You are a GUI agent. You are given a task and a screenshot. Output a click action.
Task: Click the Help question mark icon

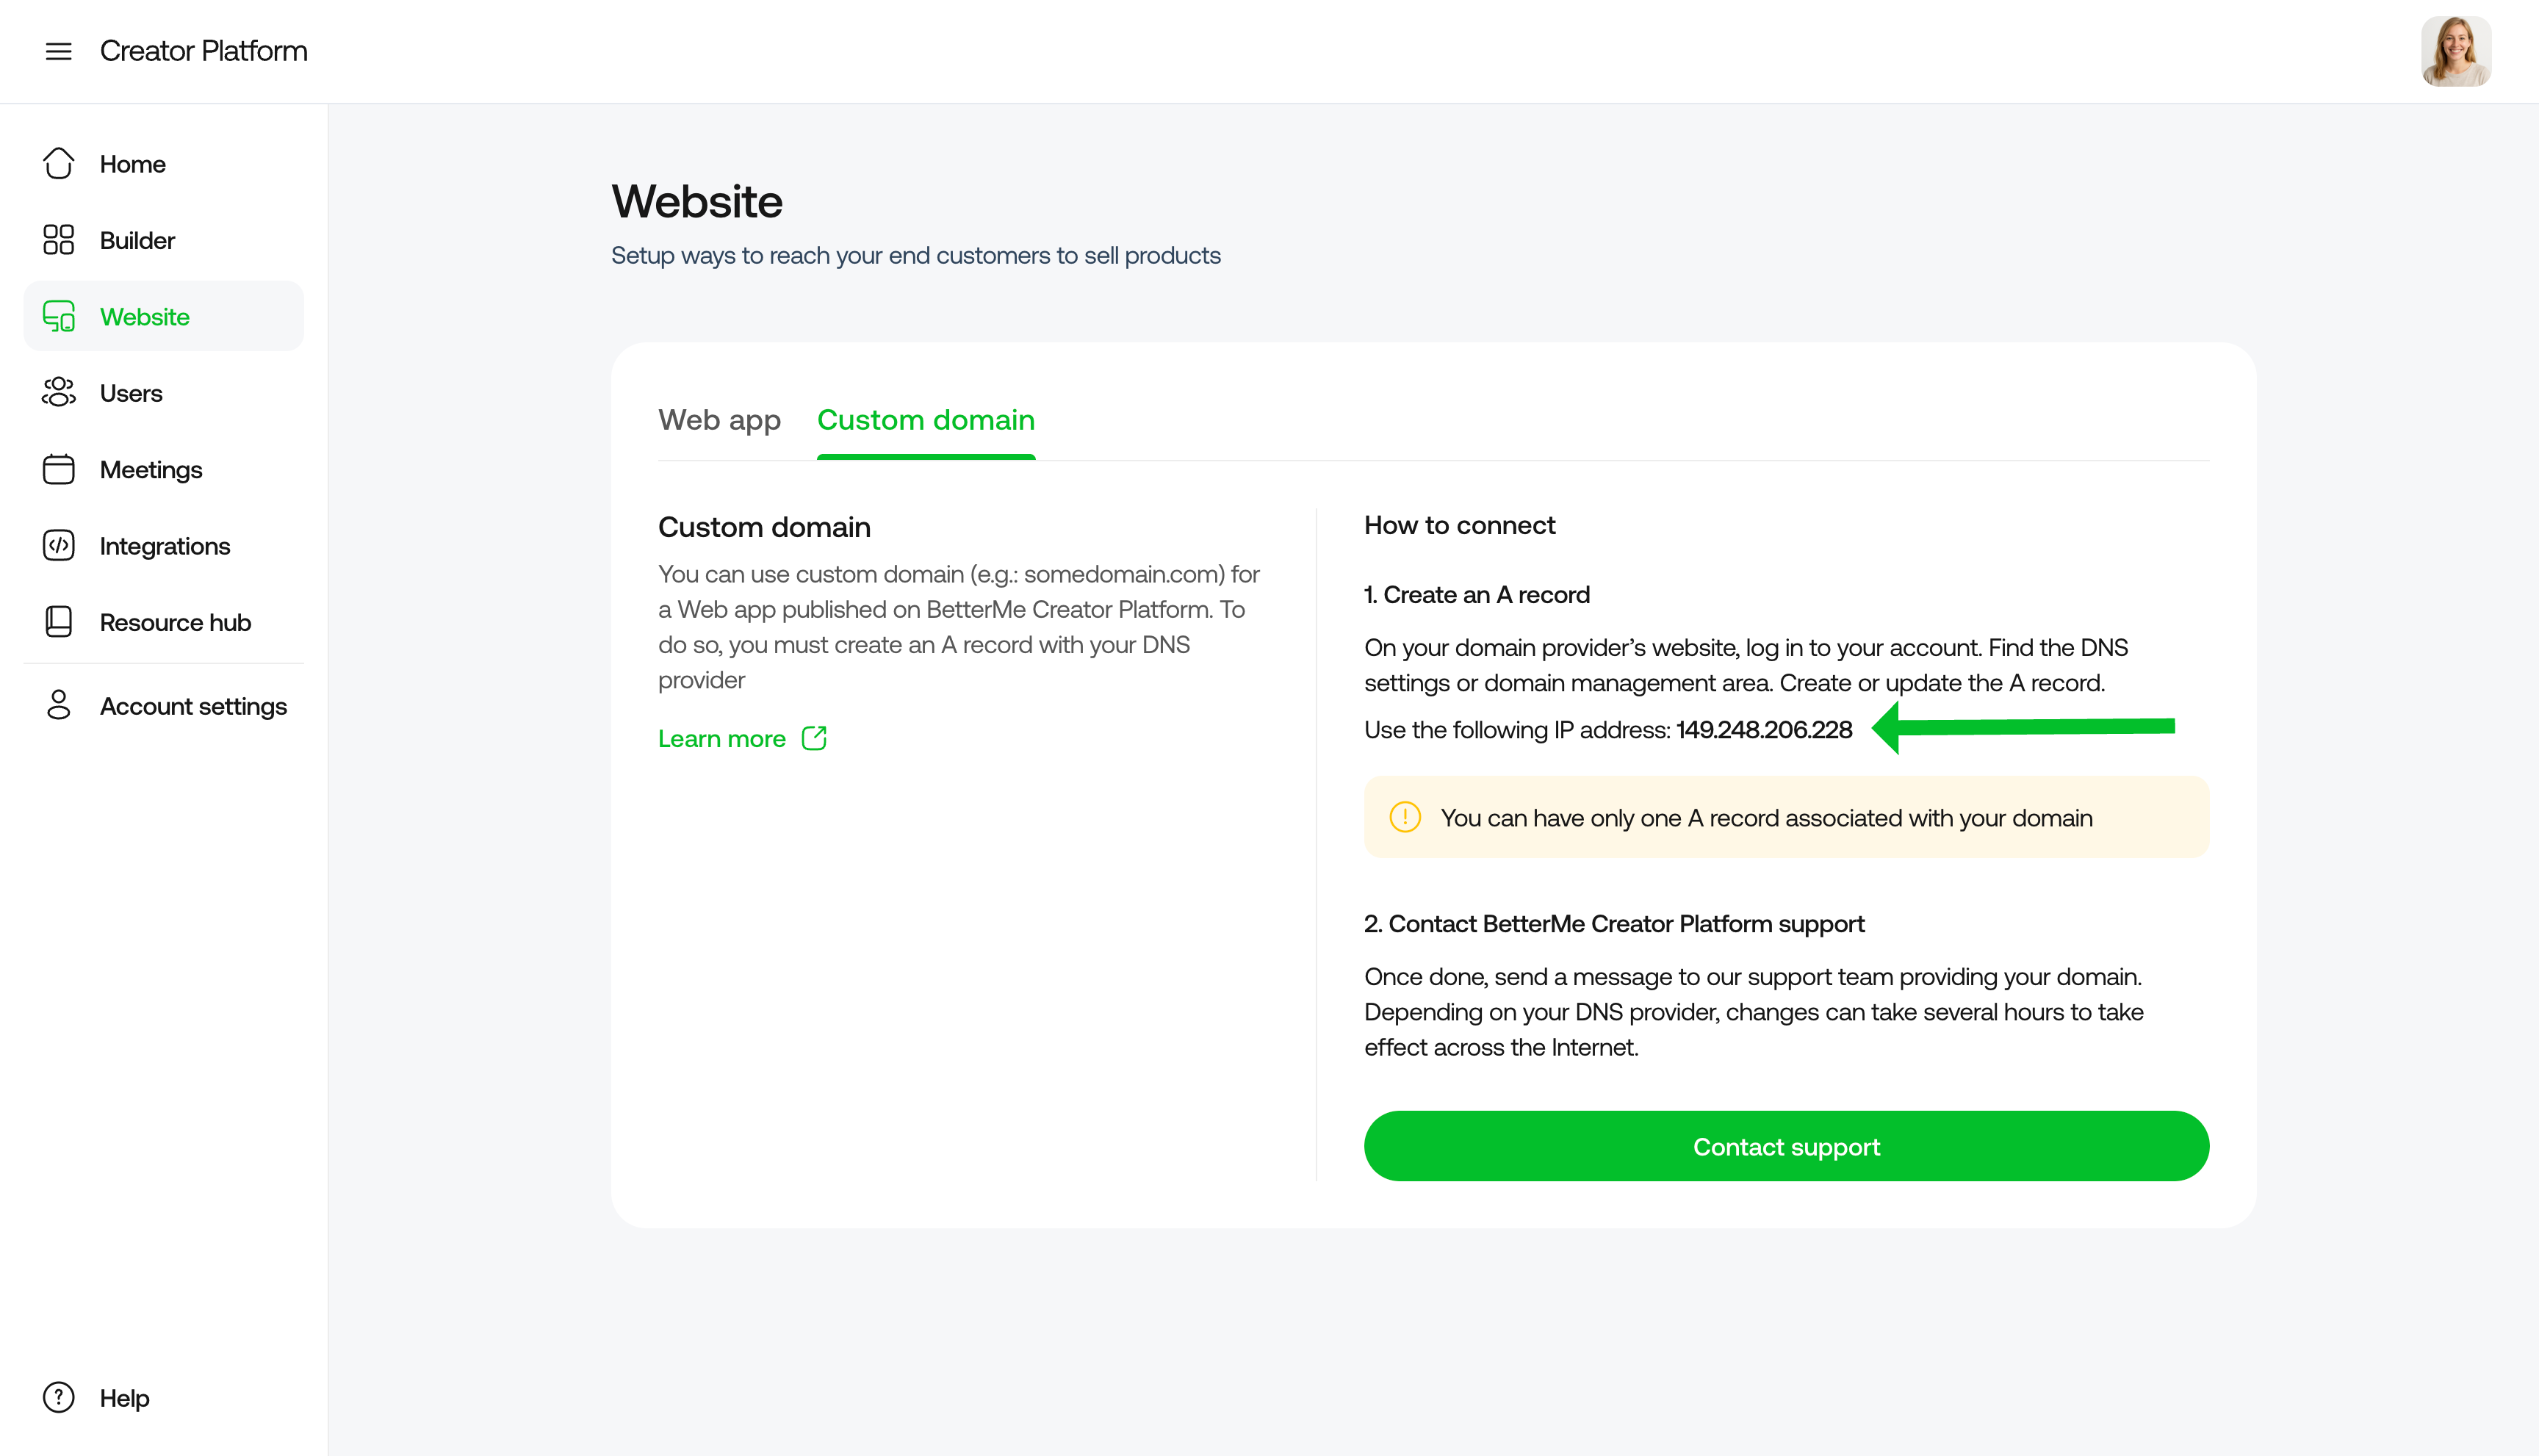click(x=57, y=1397)
